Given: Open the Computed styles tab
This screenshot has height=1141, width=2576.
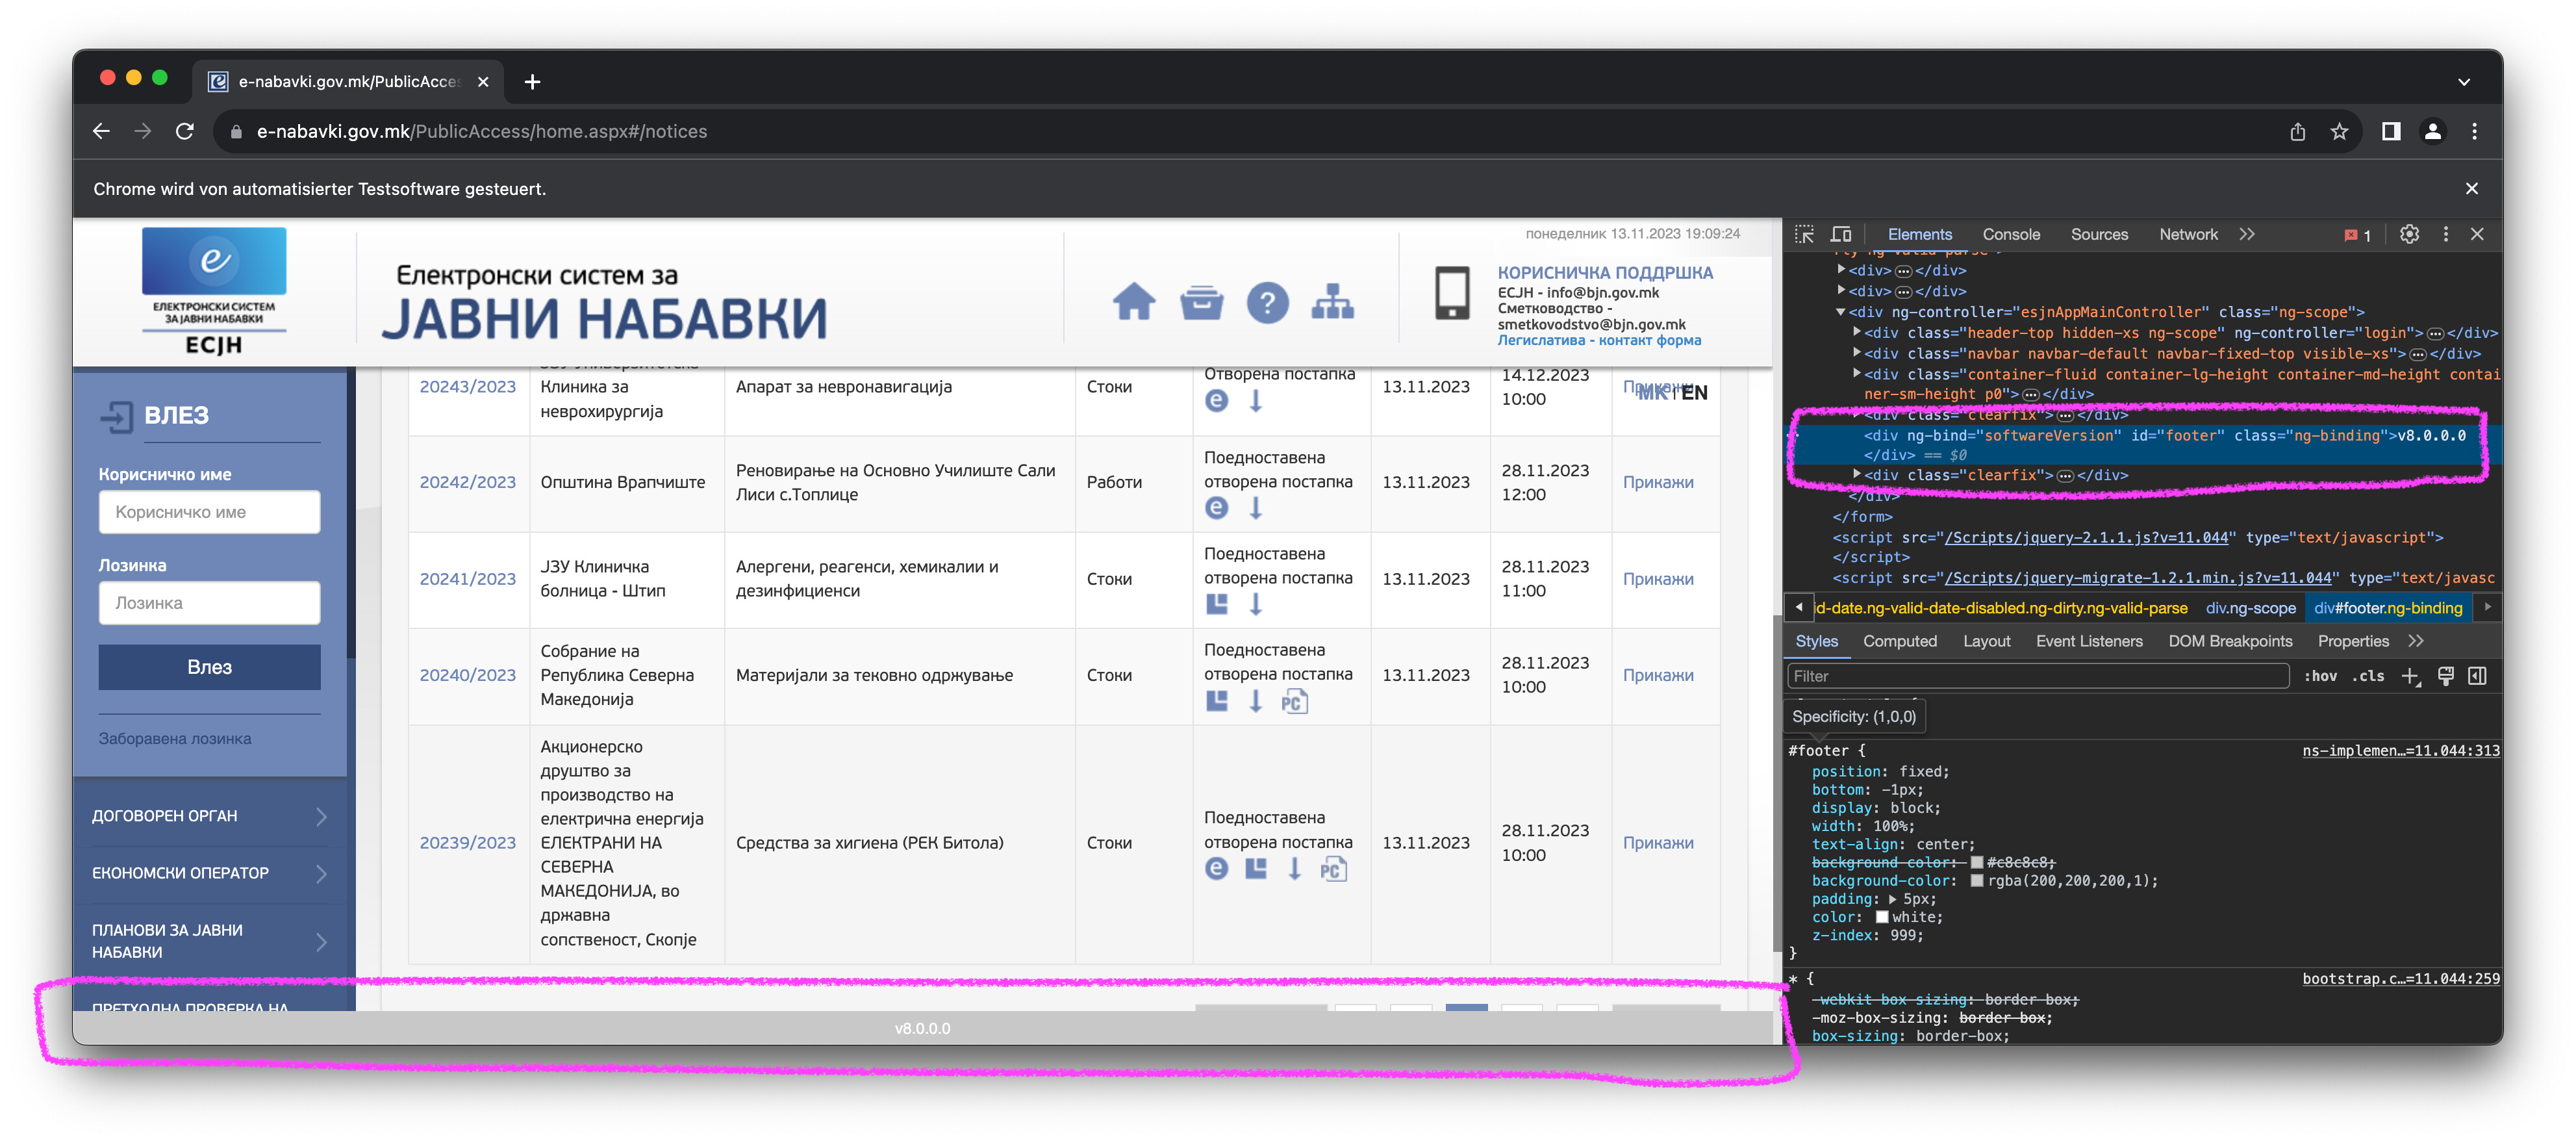Looking at the screenshot, I should pos(1899,641).
